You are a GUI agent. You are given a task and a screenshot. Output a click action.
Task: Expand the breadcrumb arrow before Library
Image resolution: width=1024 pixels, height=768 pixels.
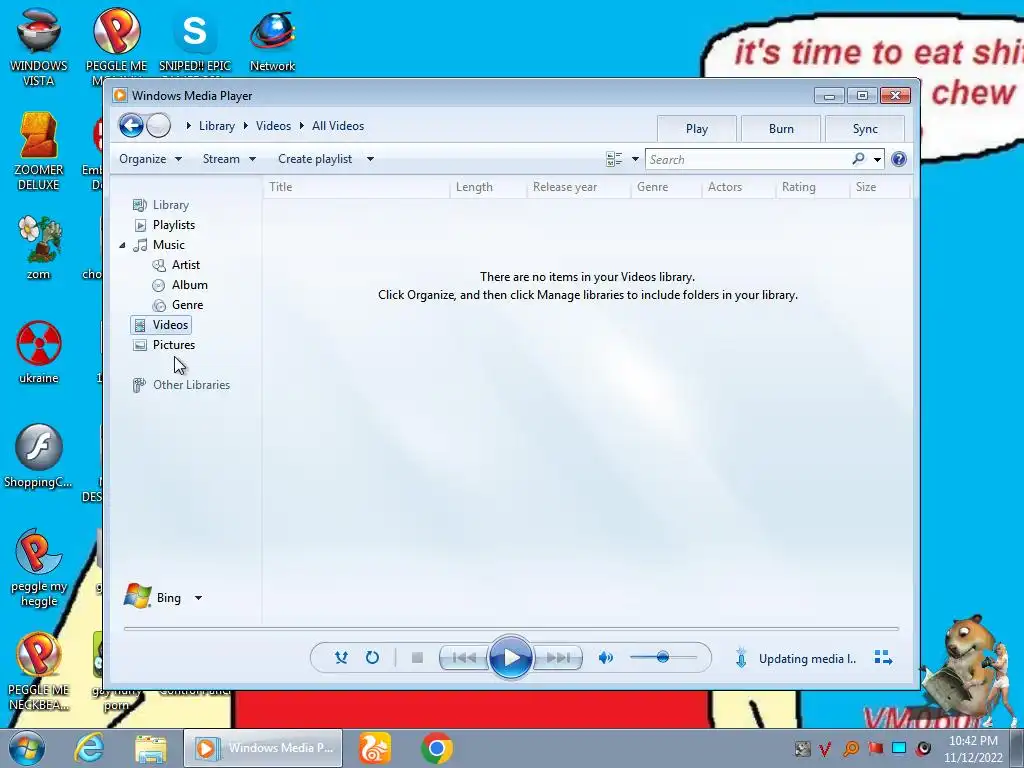coord(188,125)
